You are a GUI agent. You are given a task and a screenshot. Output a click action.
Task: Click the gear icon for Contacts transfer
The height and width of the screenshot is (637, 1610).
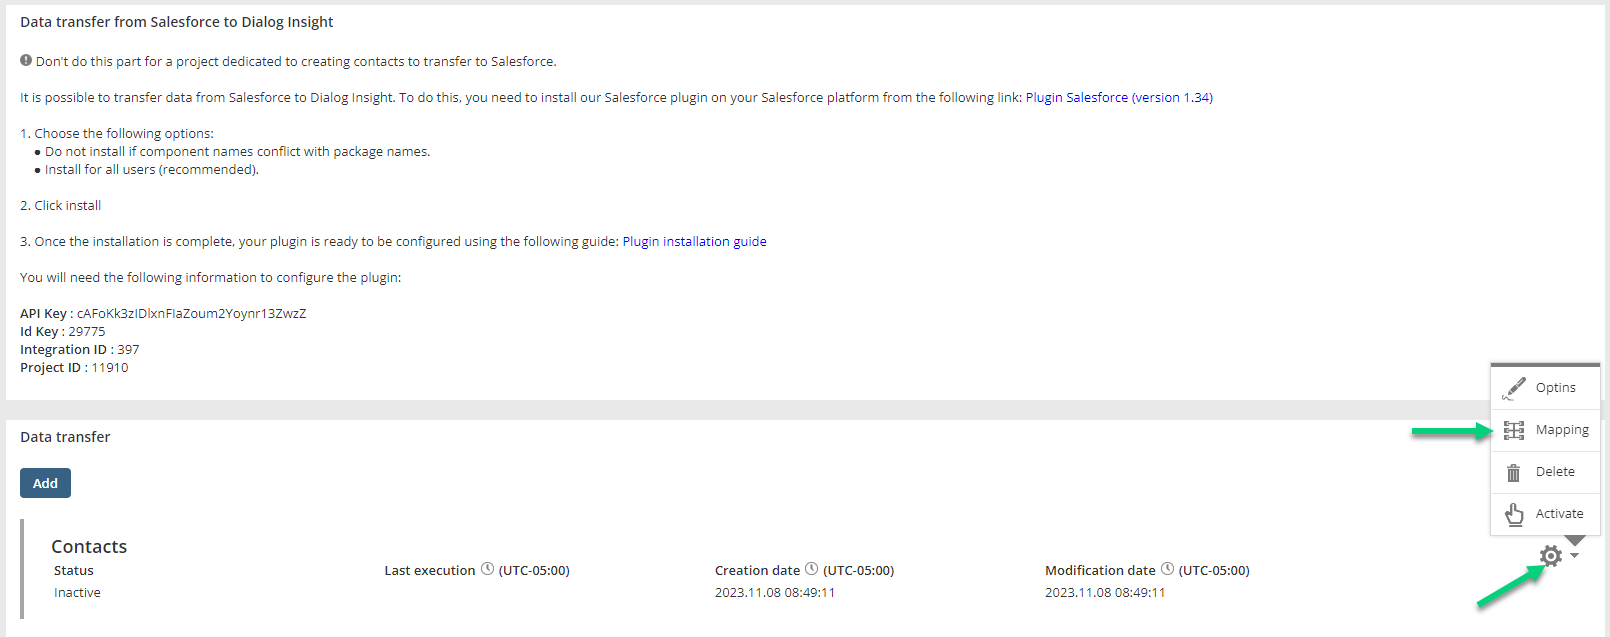point(1550,556)
